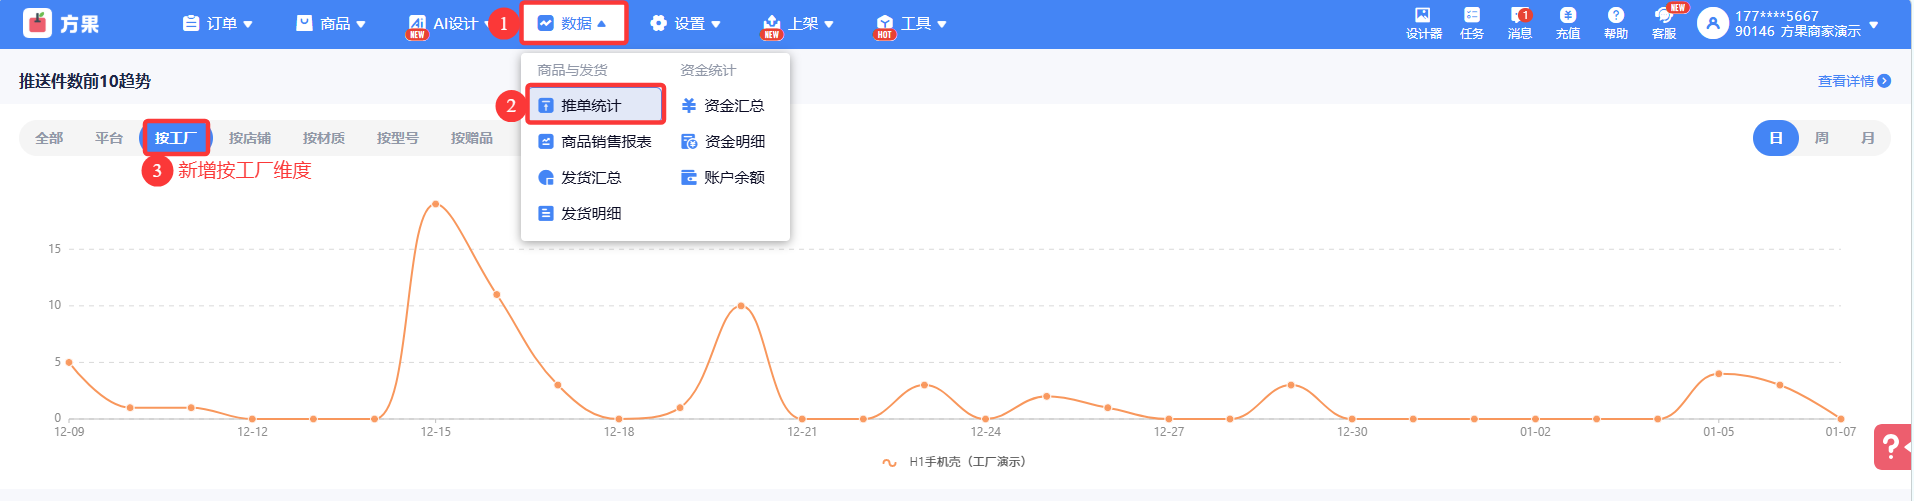This screenshot has height=501, width=1914.
Task: Click the 方果 logo icon
Action: (x=37, y=23)
